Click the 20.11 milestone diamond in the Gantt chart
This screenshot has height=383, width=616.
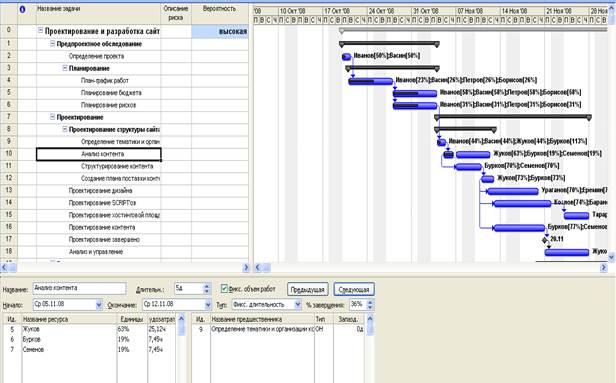click(x=544, y=240)
